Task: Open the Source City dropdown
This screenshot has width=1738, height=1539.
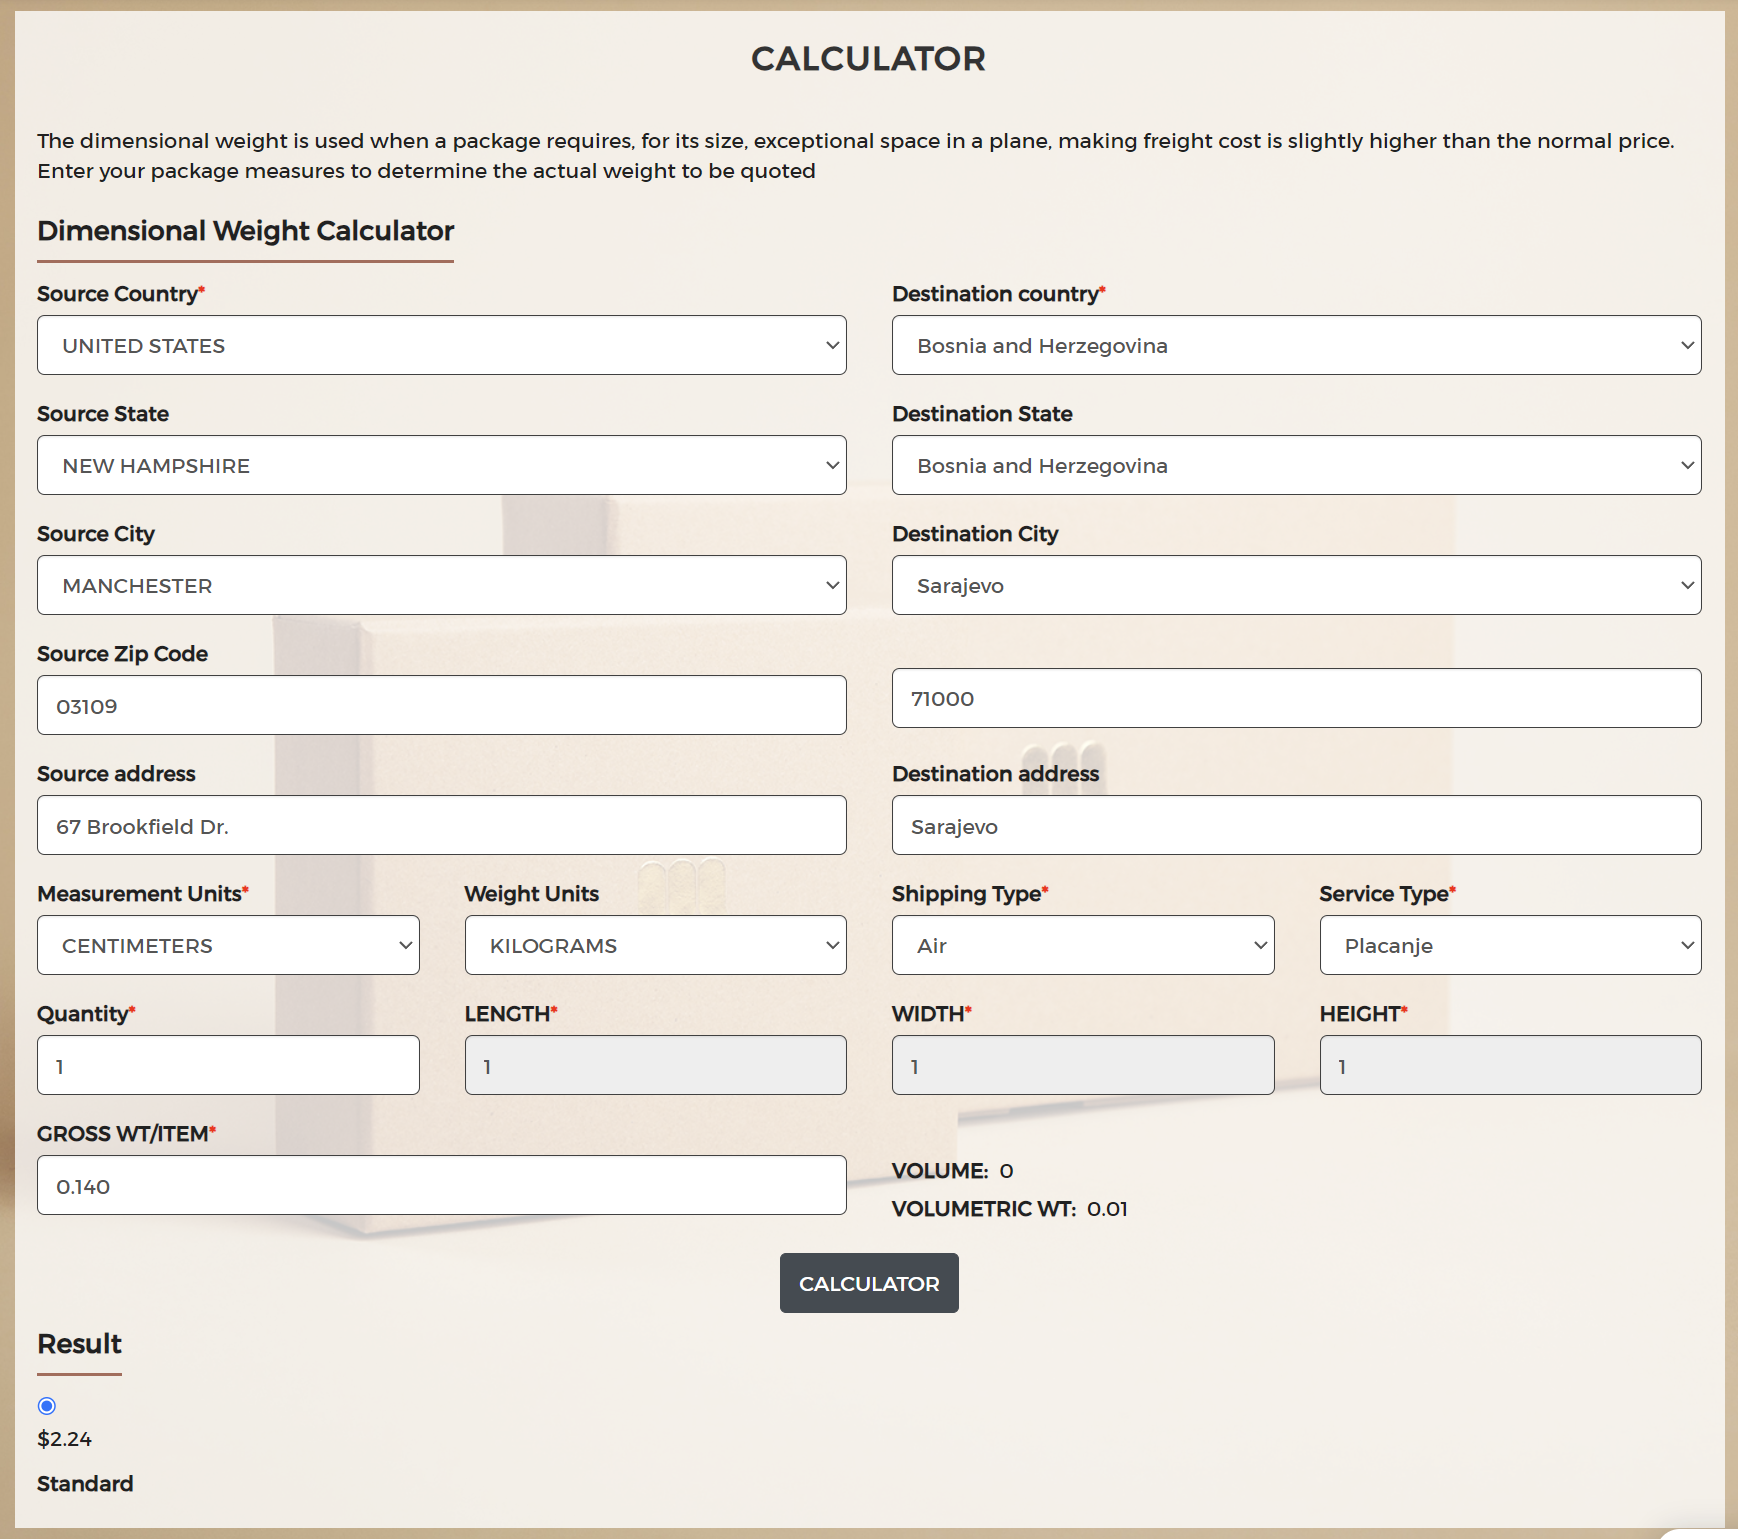Action: [442, 585]
